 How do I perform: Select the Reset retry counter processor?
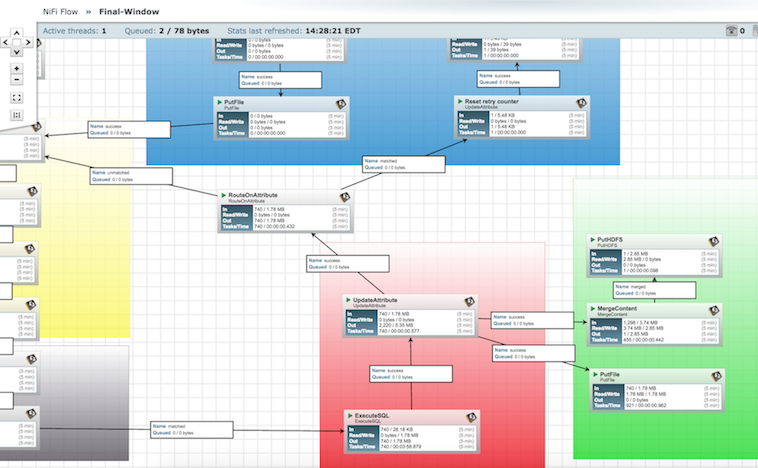522,117
